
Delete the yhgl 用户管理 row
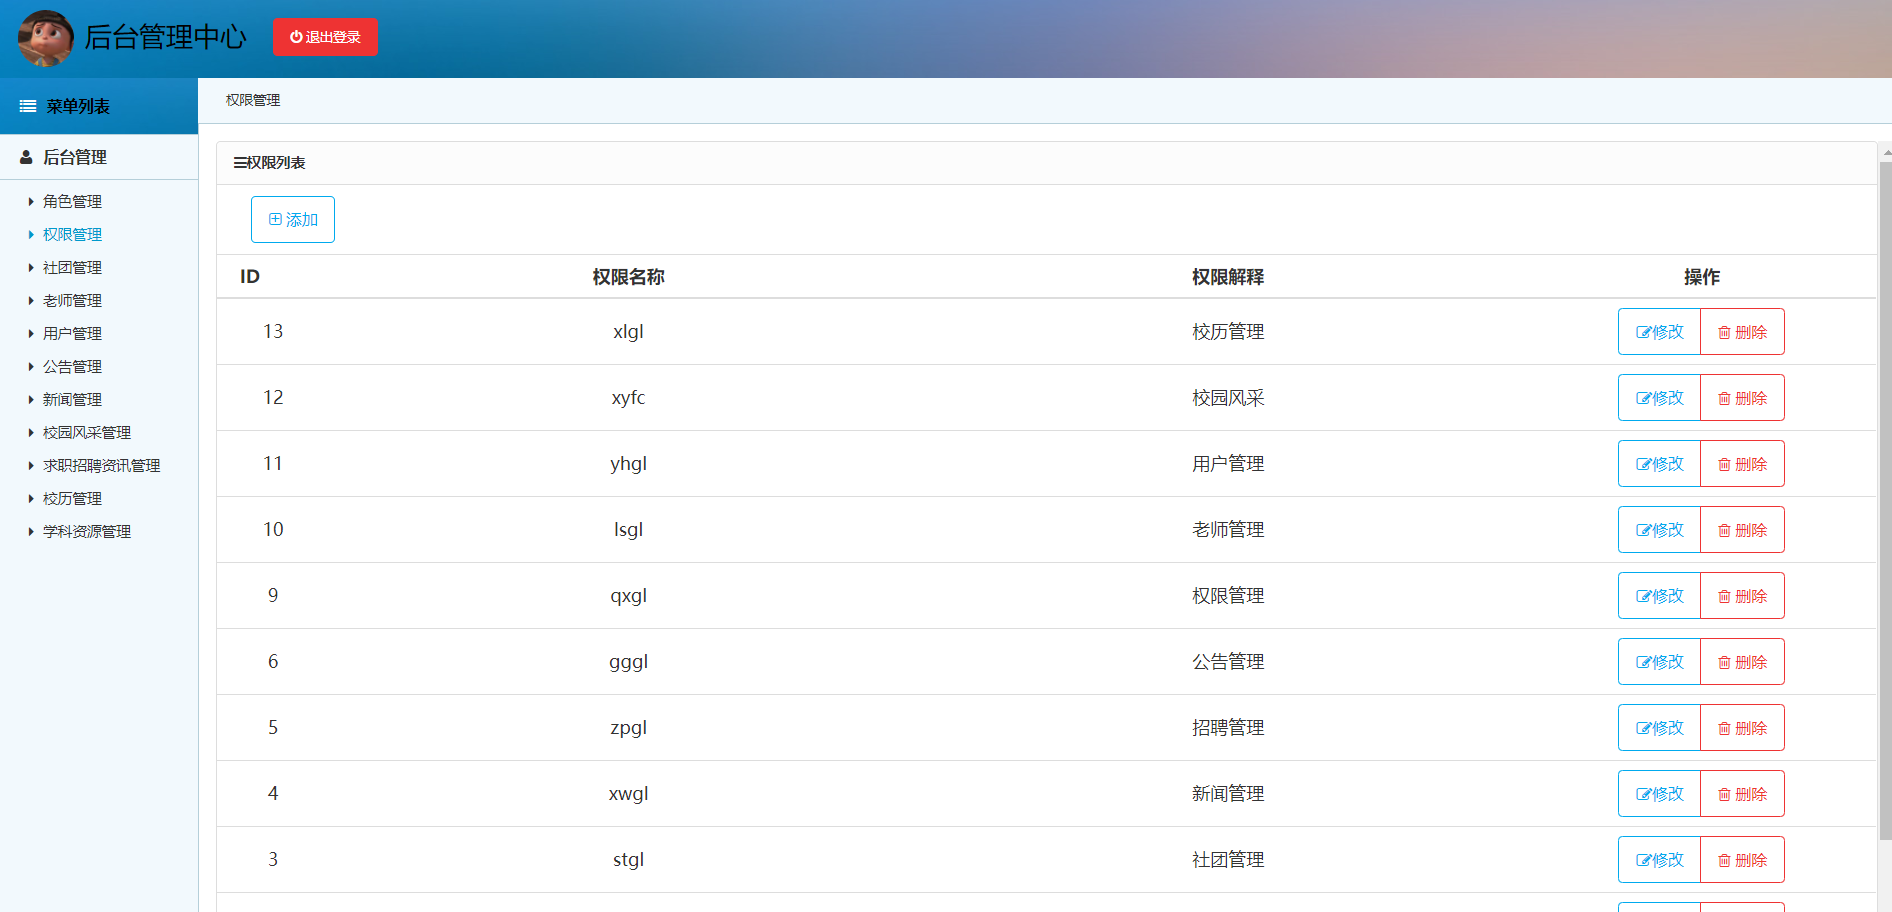point(1742,463)
